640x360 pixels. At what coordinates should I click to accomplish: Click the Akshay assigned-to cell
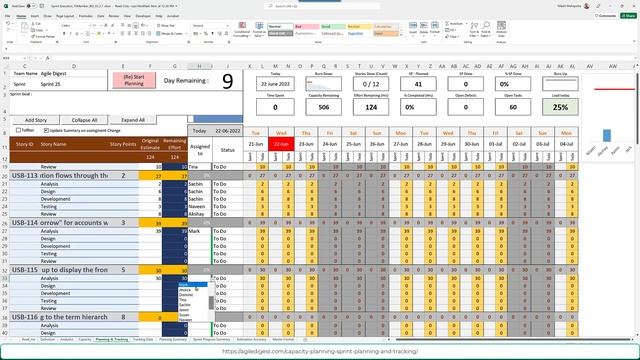[200, 214]
